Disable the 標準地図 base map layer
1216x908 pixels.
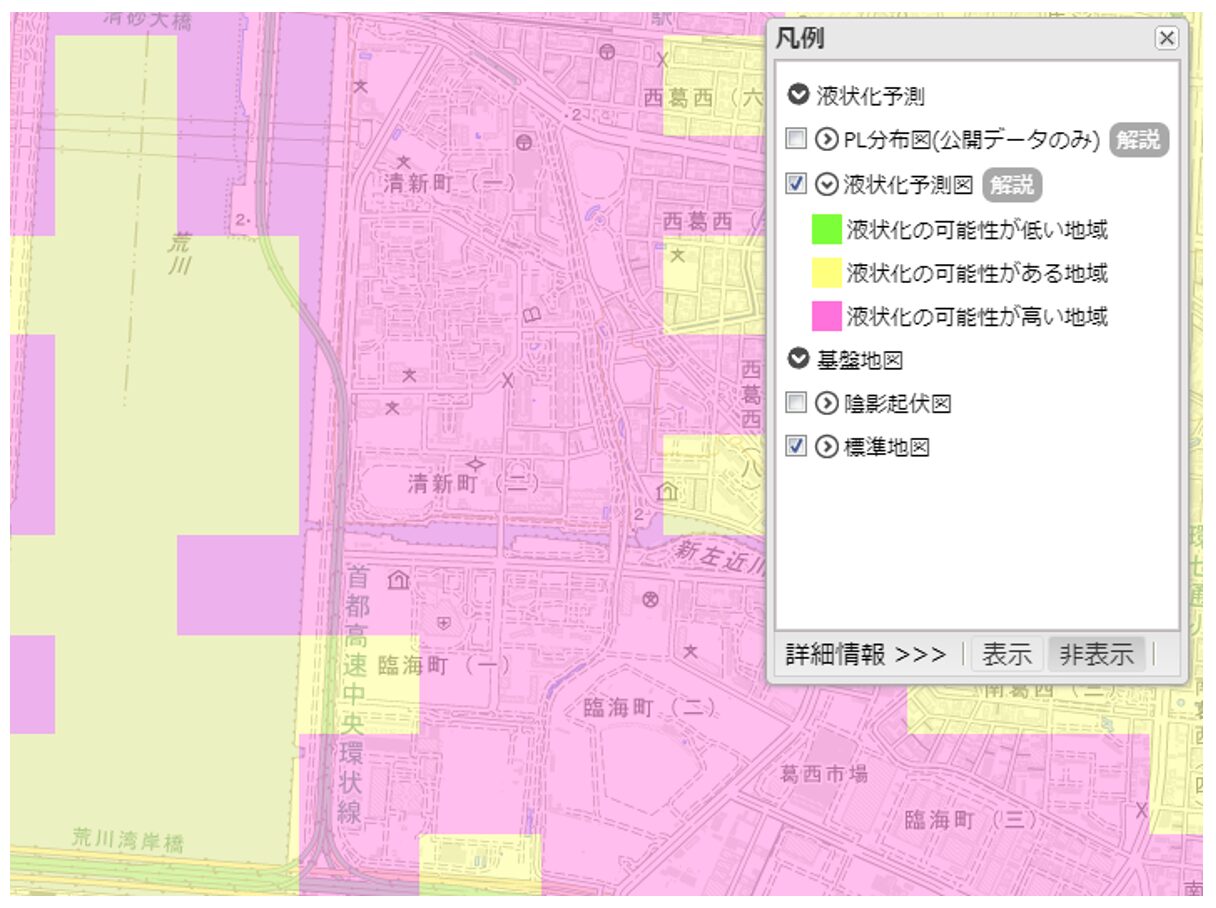797,447
